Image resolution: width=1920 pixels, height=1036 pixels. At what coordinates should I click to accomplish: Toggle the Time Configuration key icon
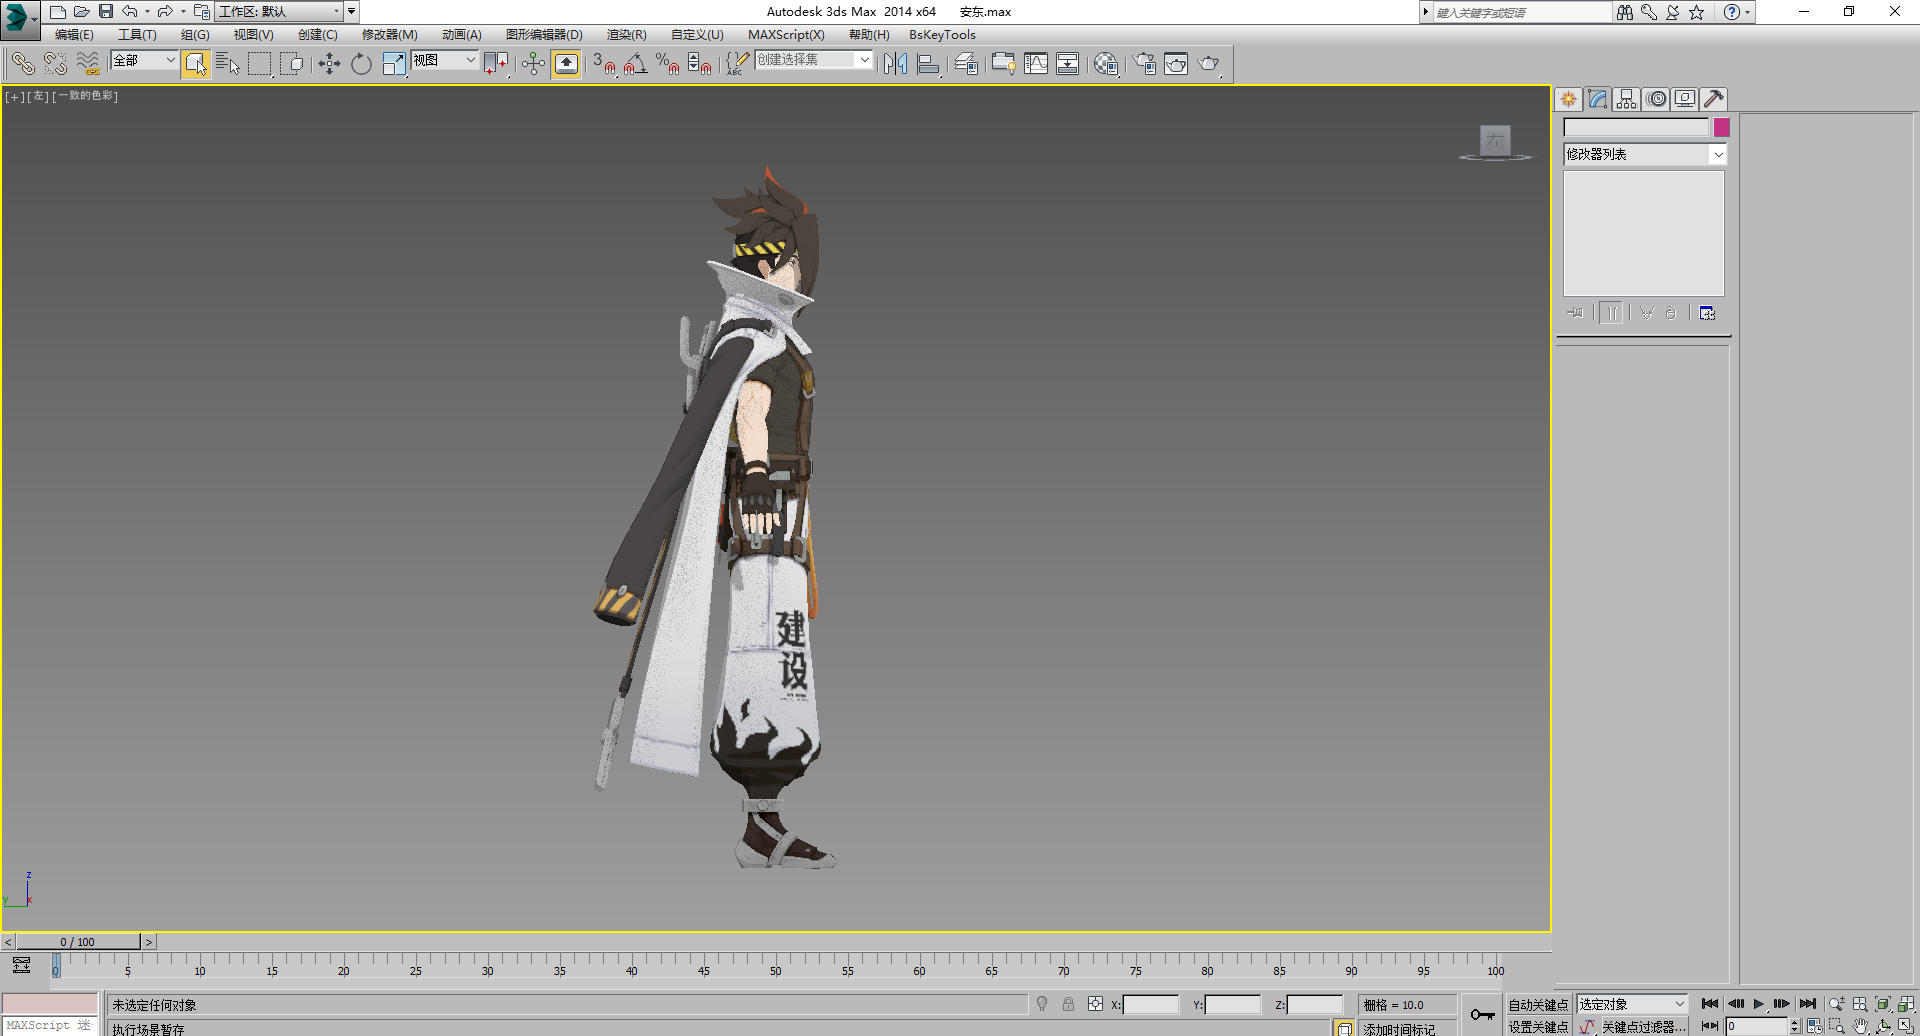pyautogui.click(x=1483, y=1013)
